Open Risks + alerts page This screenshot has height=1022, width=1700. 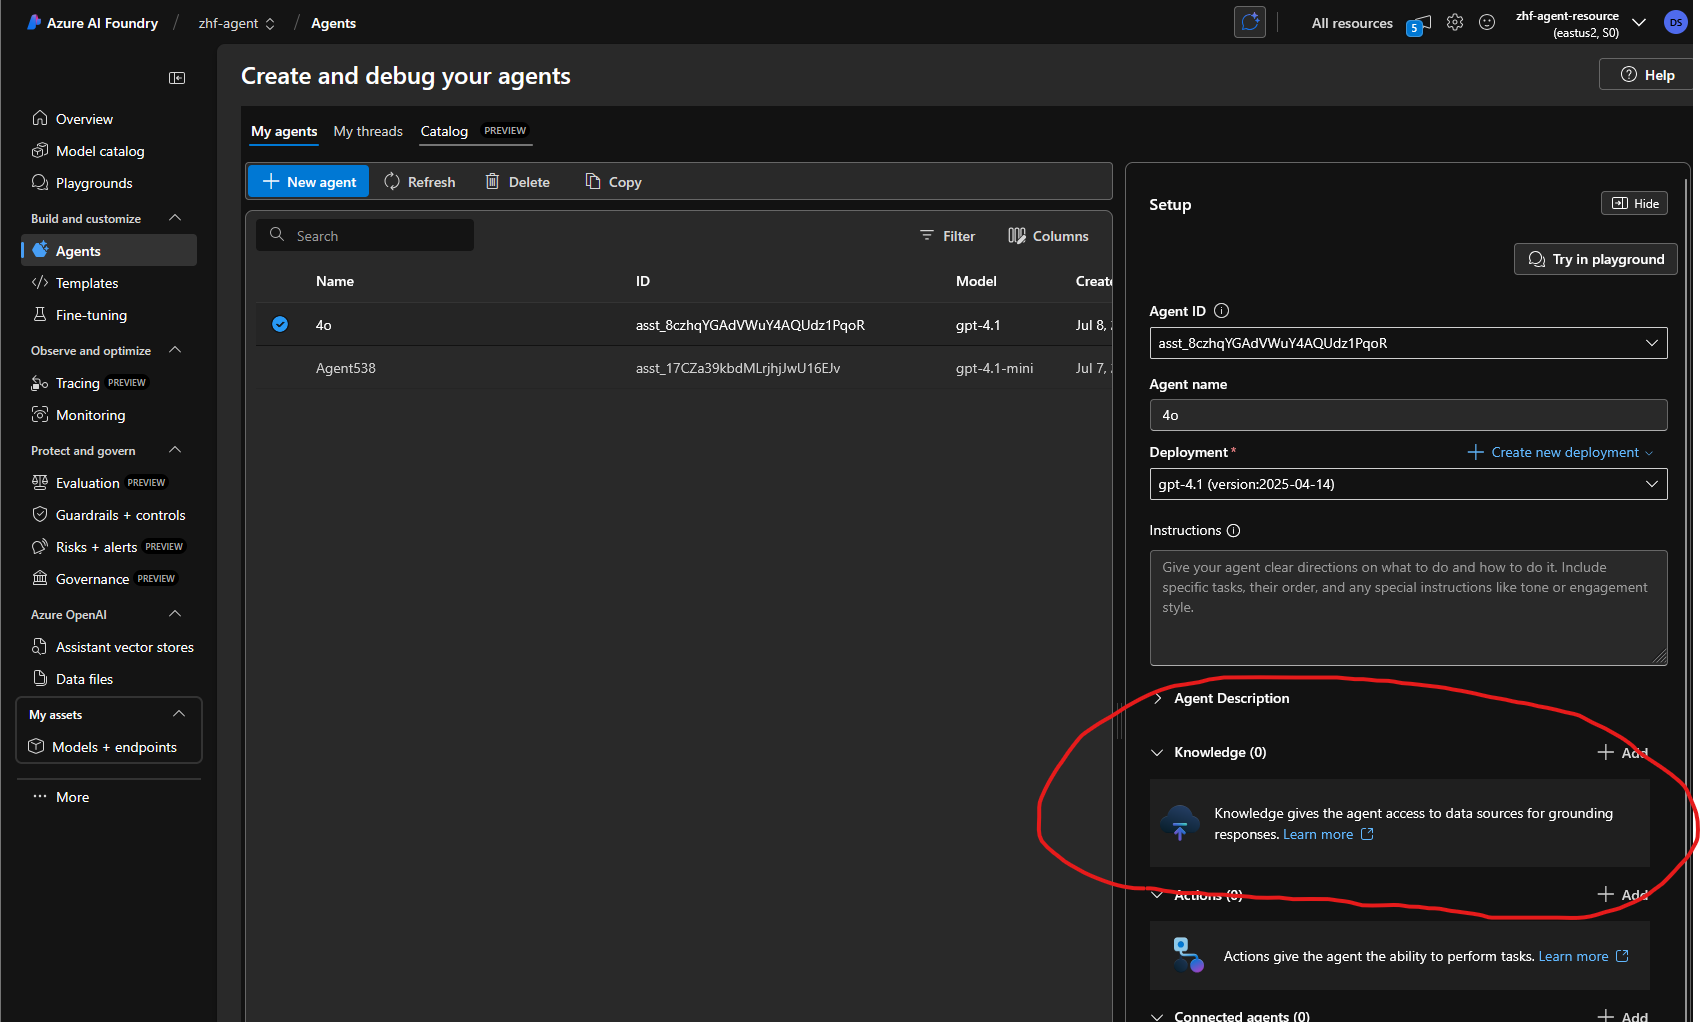tap(108, 547)
